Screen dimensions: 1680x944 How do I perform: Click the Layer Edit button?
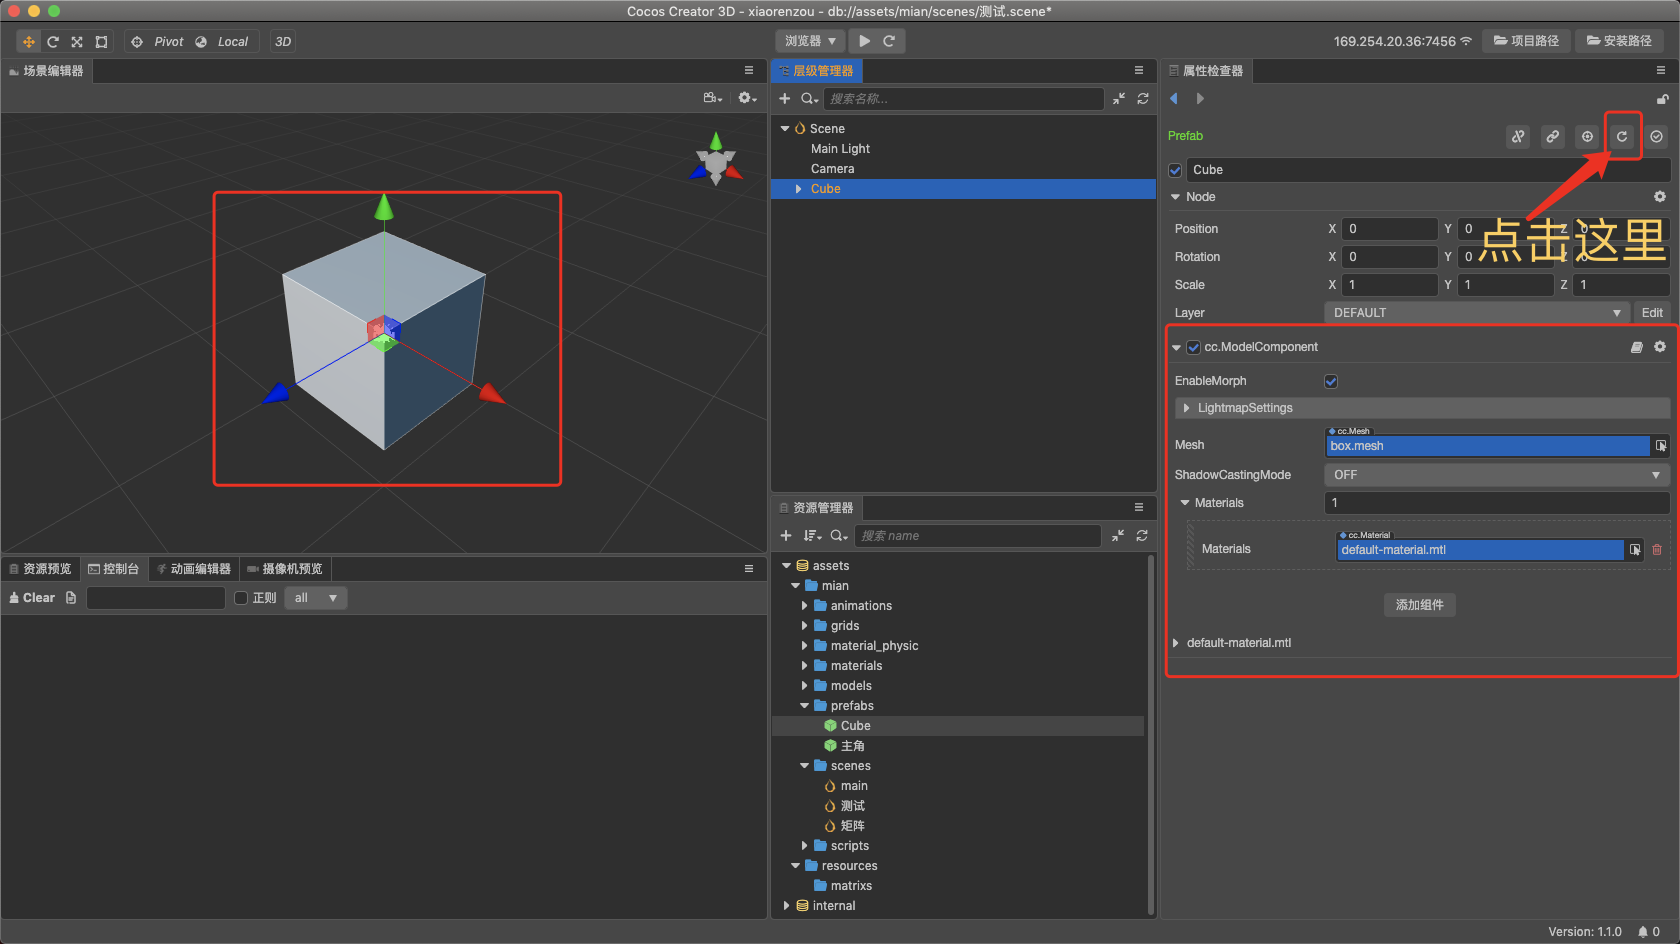1652,313
